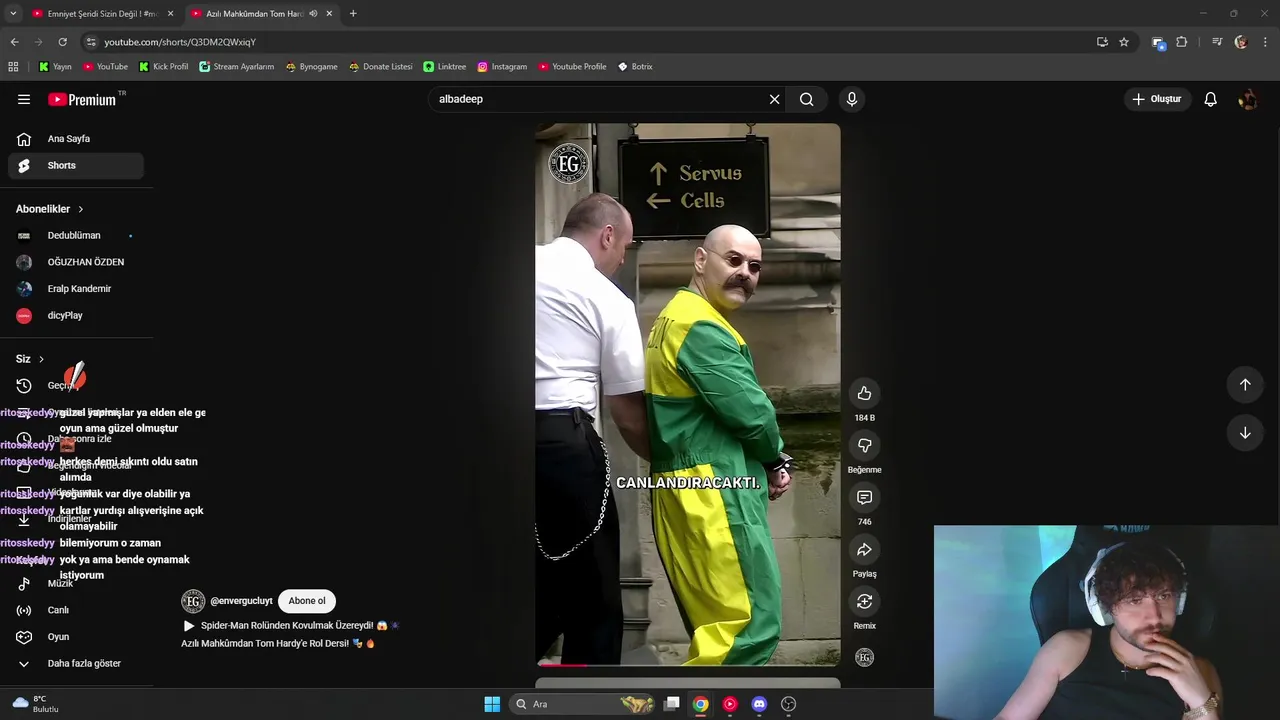
Task: Expand Daha fazla göster
Action: pos(75,663)
